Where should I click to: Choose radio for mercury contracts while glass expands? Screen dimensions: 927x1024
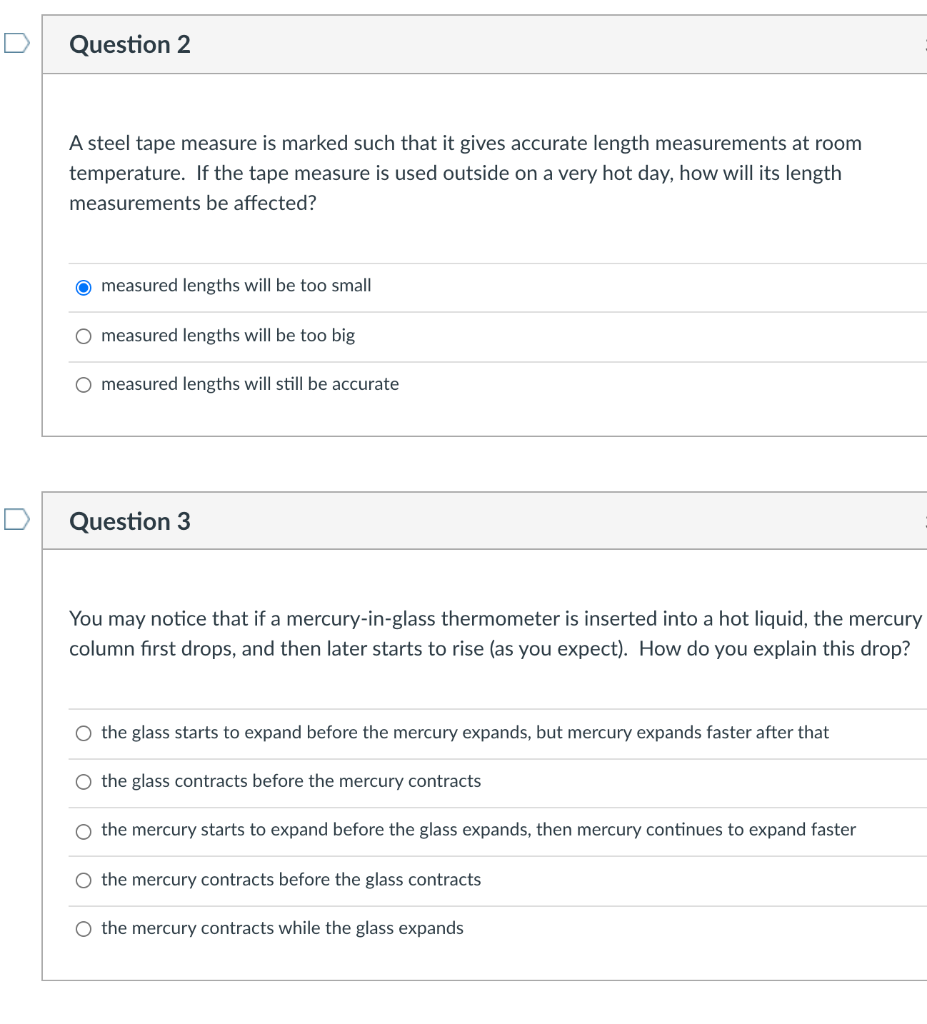84,929
